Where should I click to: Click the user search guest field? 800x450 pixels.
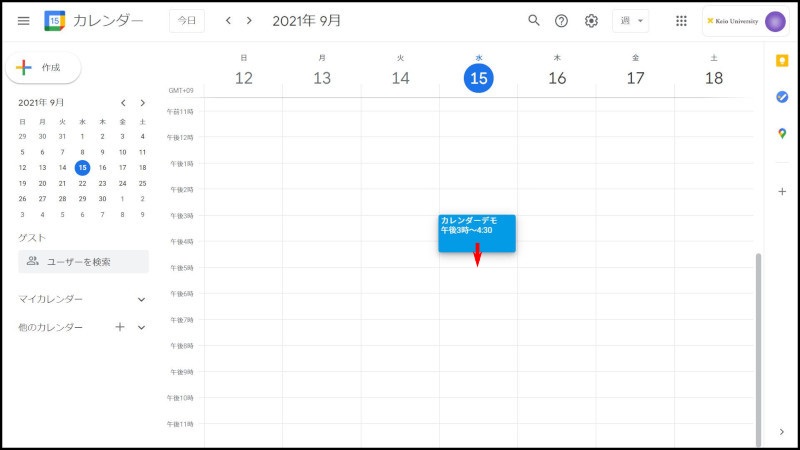pos(84,262)
